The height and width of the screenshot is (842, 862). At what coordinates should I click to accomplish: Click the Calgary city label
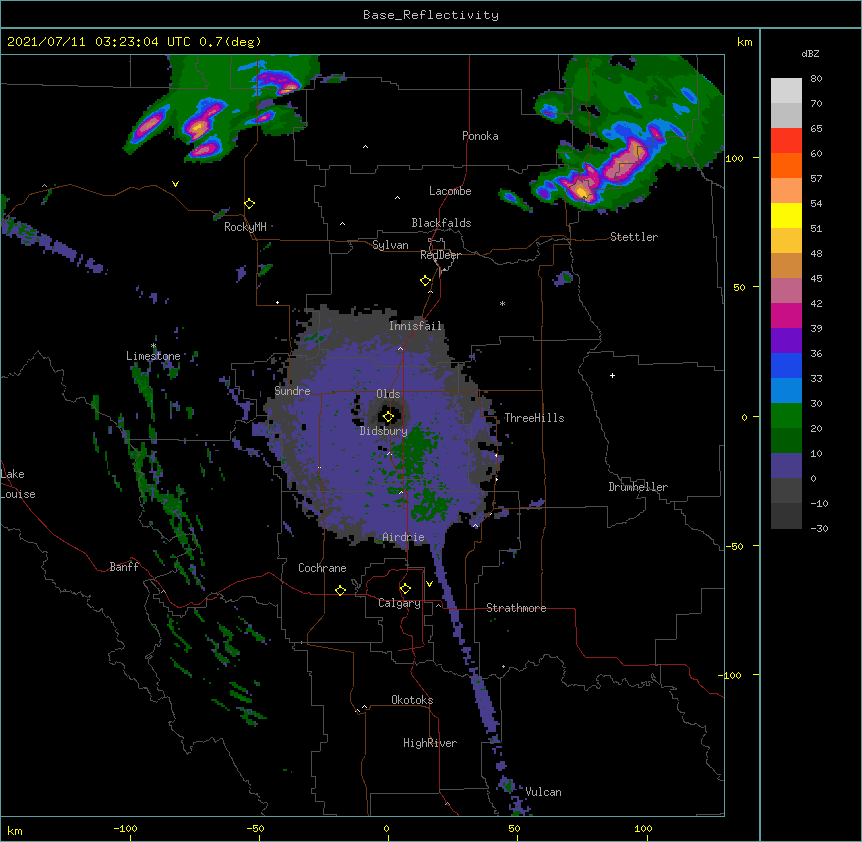coord(399,603)
